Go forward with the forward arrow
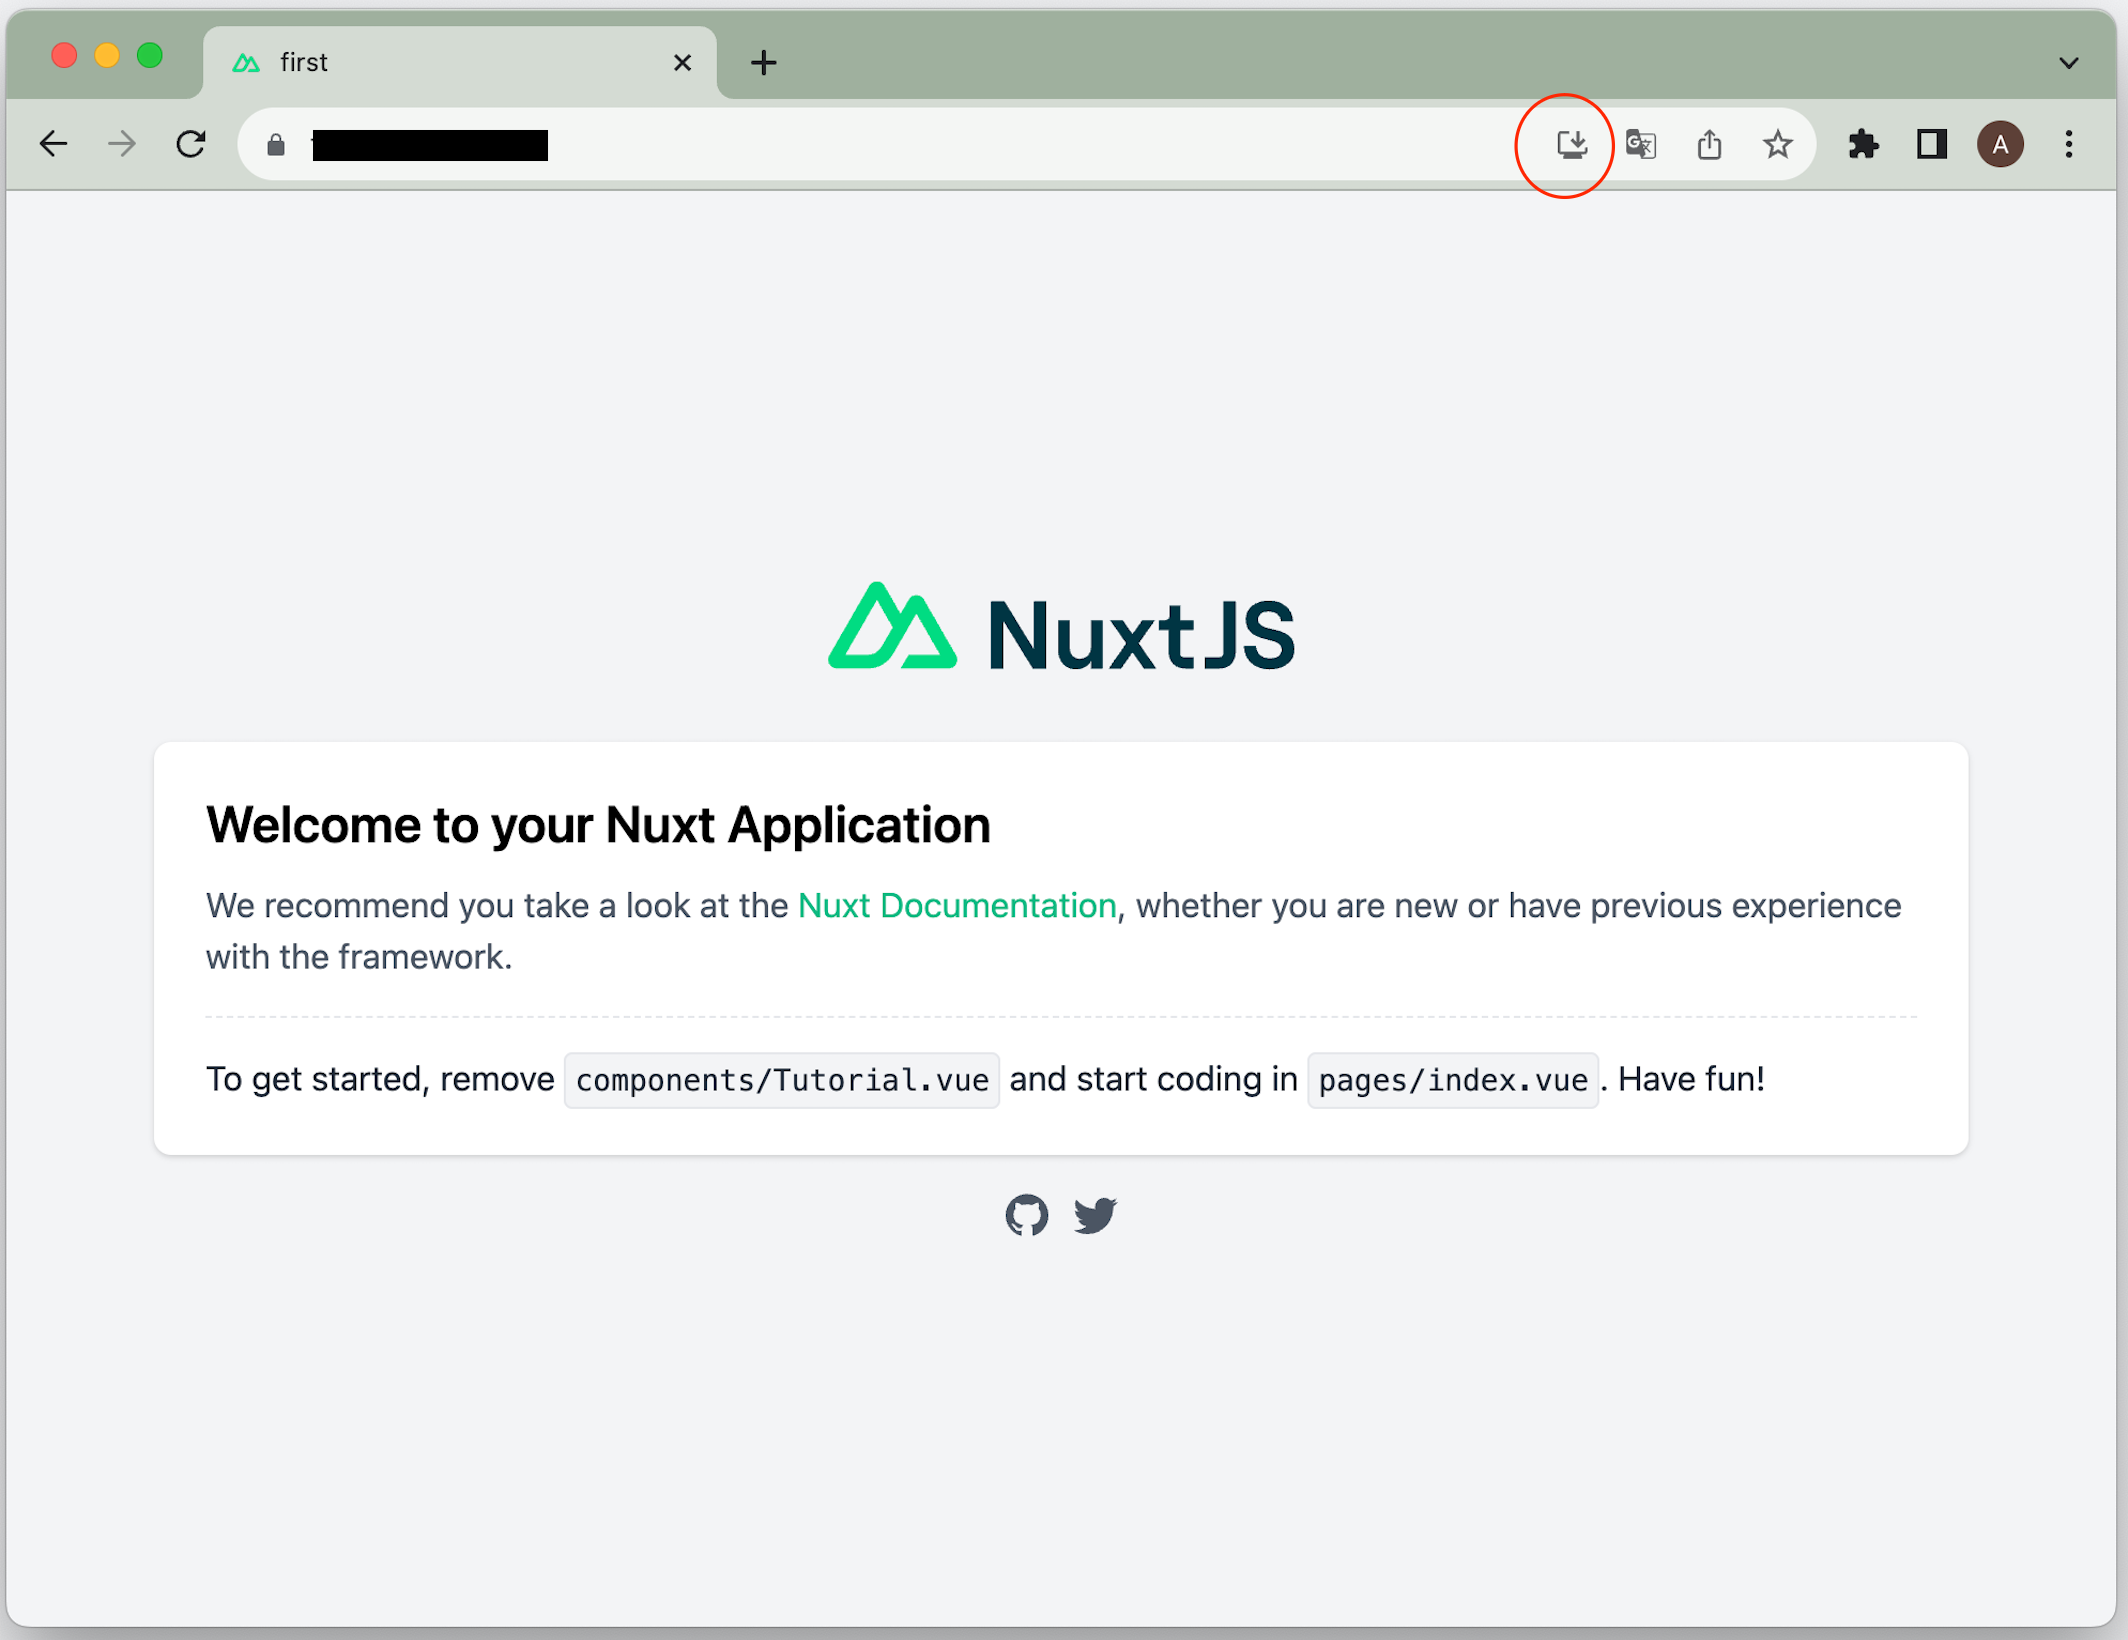2128x1640 pixels. coord(122,145)
